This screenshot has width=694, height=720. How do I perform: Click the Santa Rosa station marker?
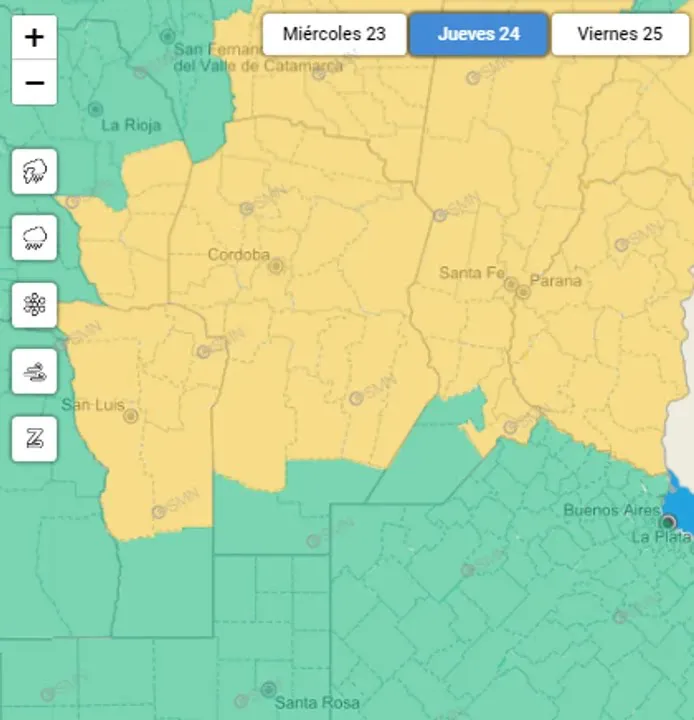268,689
